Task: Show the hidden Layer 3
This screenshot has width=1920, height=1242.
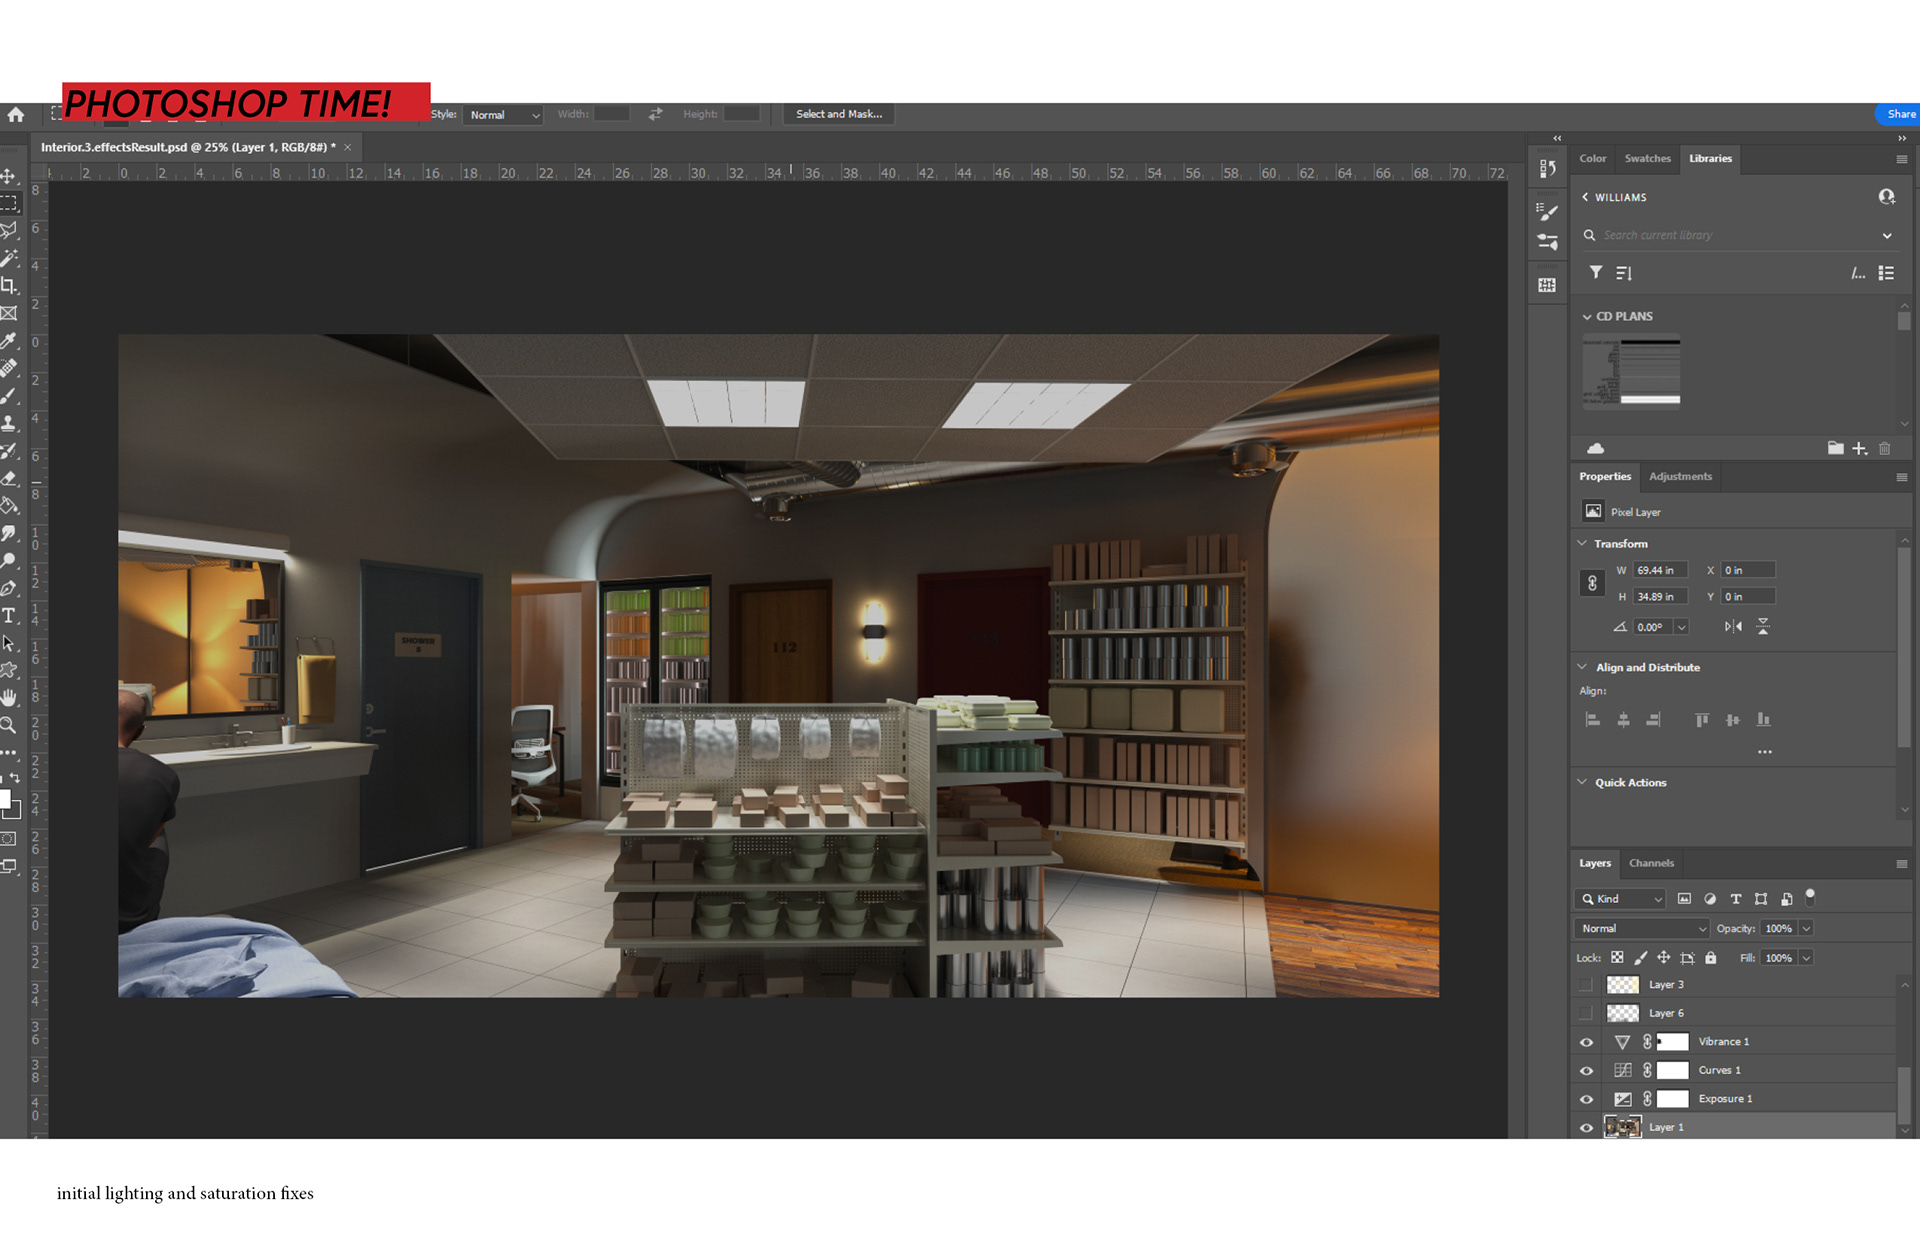Action: pyautogui.click(x=1586, y=985)
